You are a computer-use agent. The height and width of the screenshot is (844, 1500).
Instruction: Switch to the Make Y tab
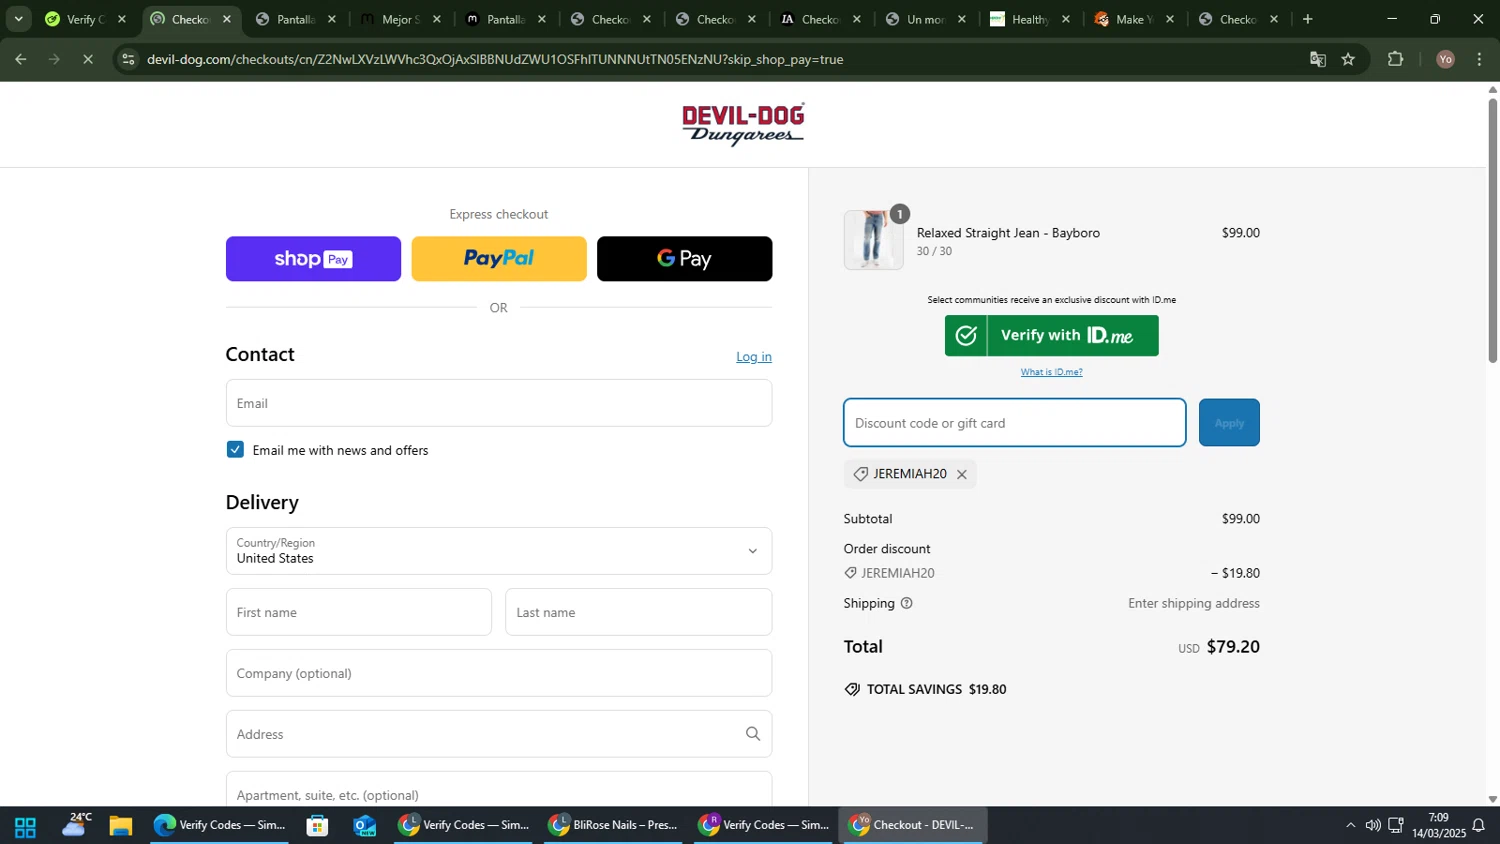tap(1133, 19)
